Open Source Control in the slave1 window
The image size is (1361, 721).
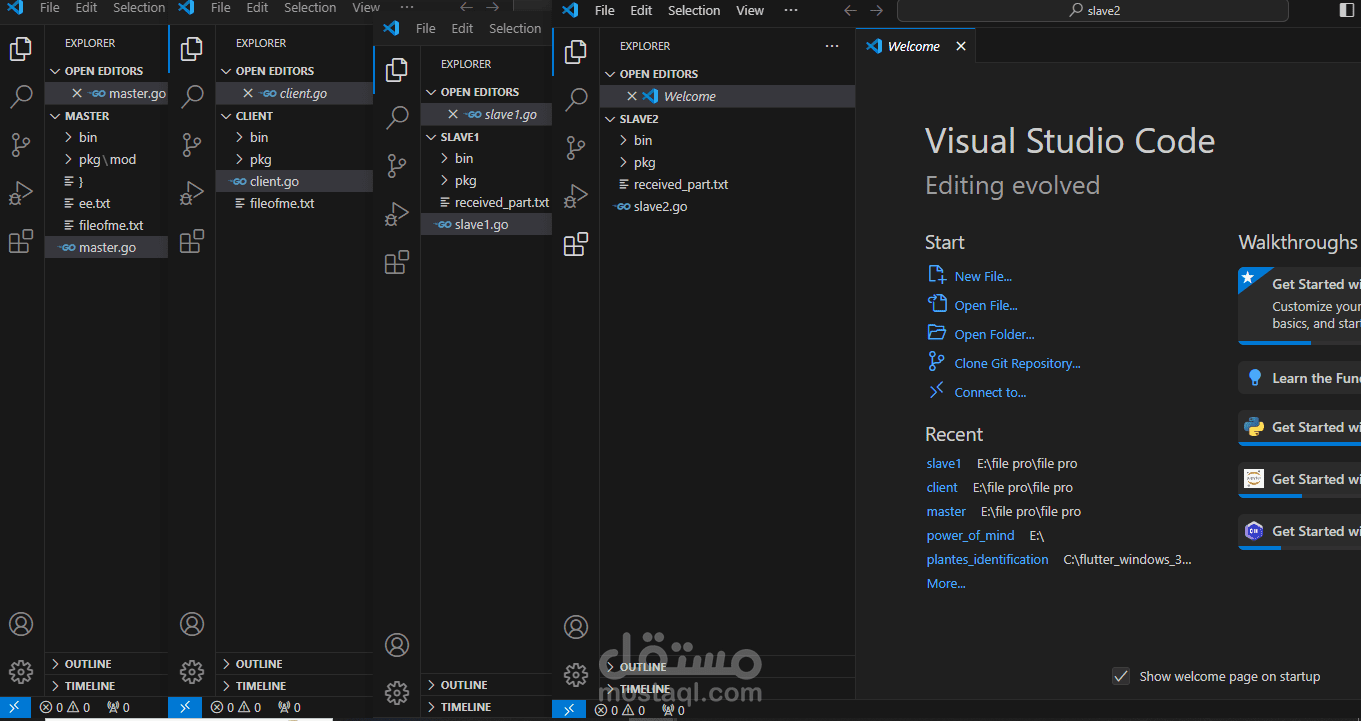397,166
